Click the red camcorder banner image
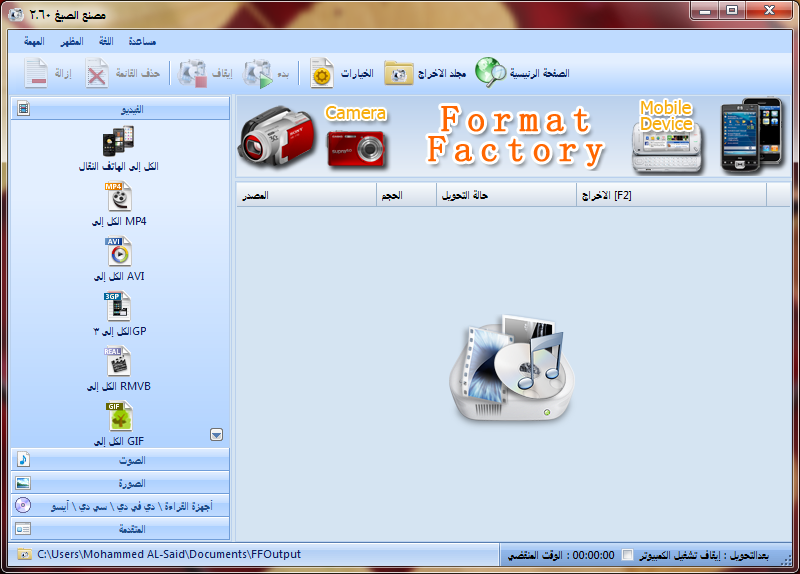The width and height of the screenshot is (800, 574). click(x=276, y=136)
